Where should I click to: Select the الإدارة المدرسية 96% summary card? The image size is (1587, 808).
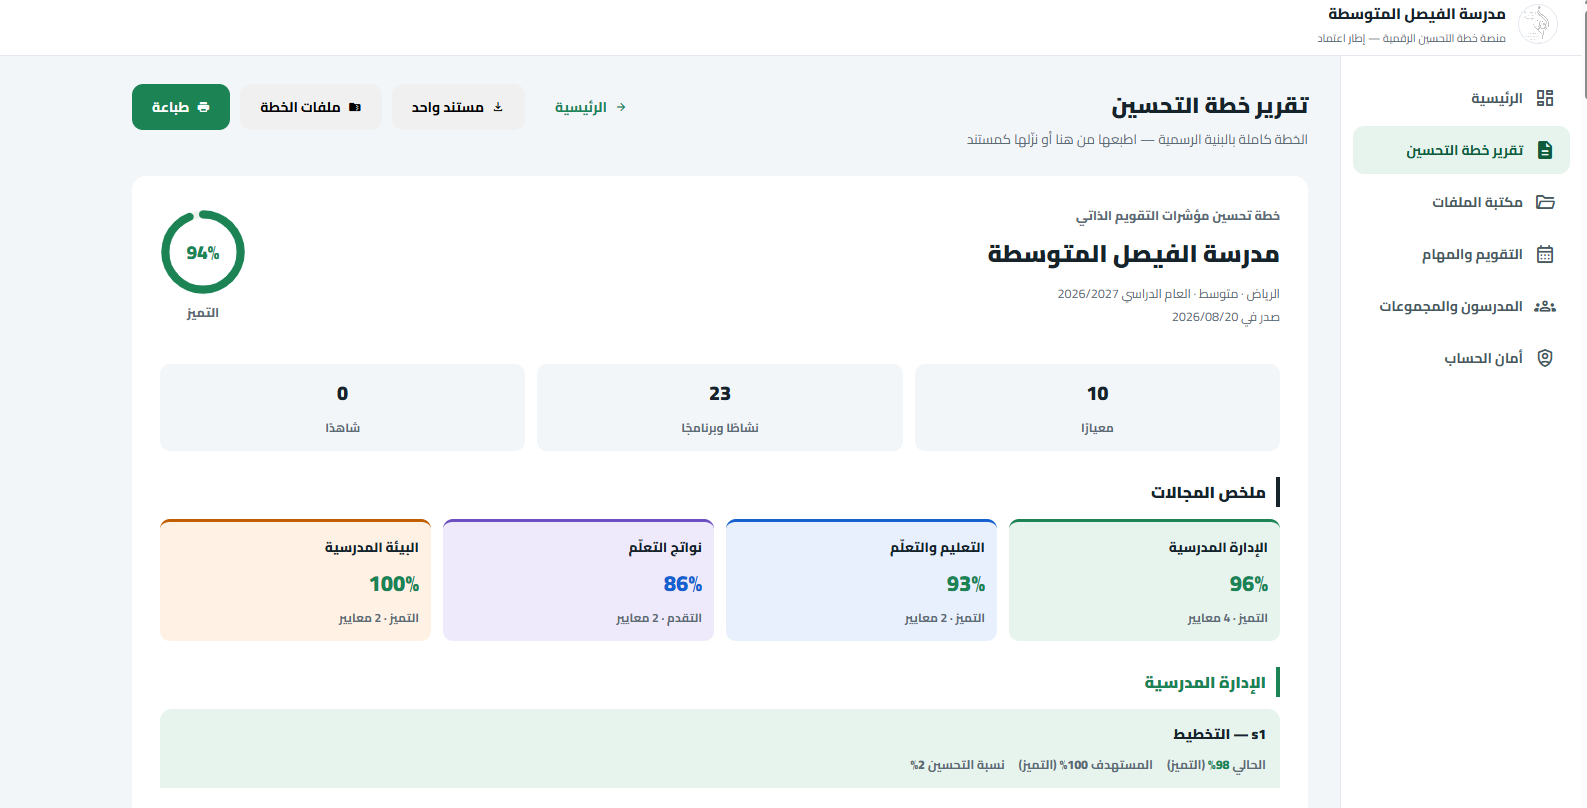click(x=1144, y=580)
